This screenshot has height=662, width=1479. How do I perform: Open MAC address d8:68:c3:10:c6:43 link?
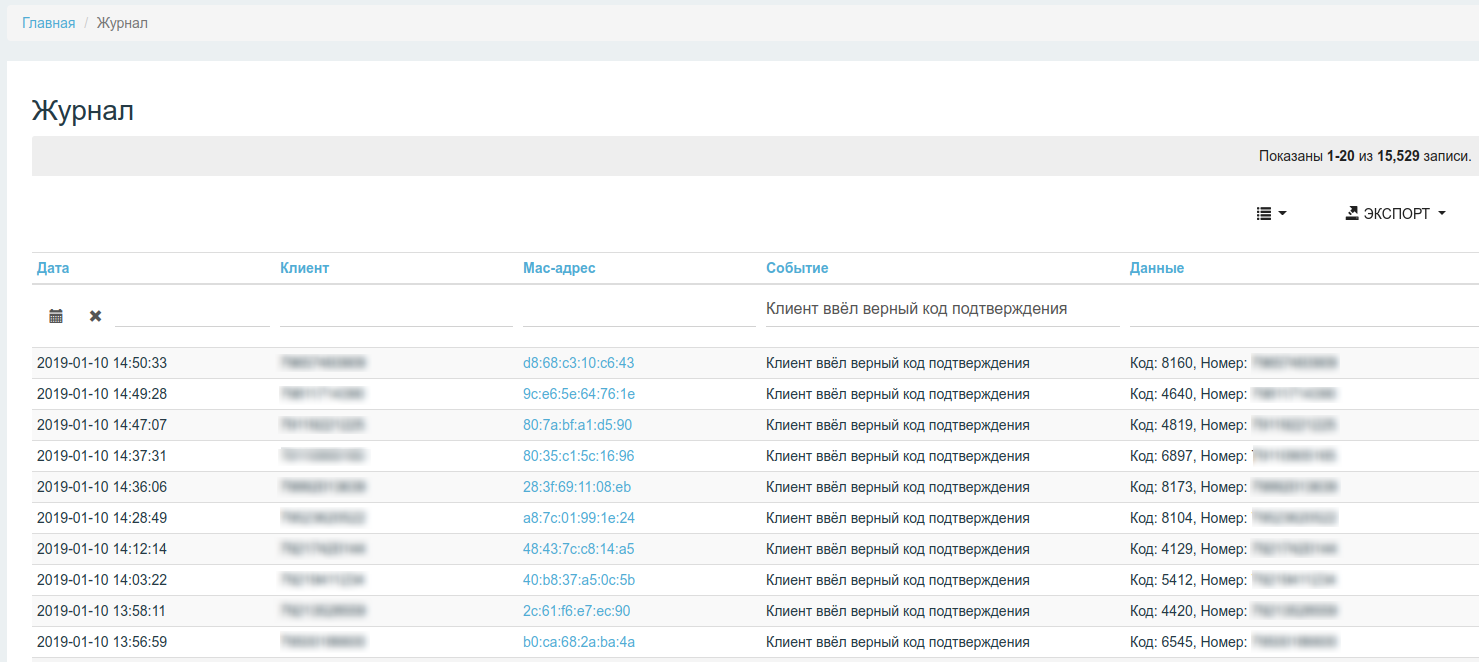(x=578, y=363)
